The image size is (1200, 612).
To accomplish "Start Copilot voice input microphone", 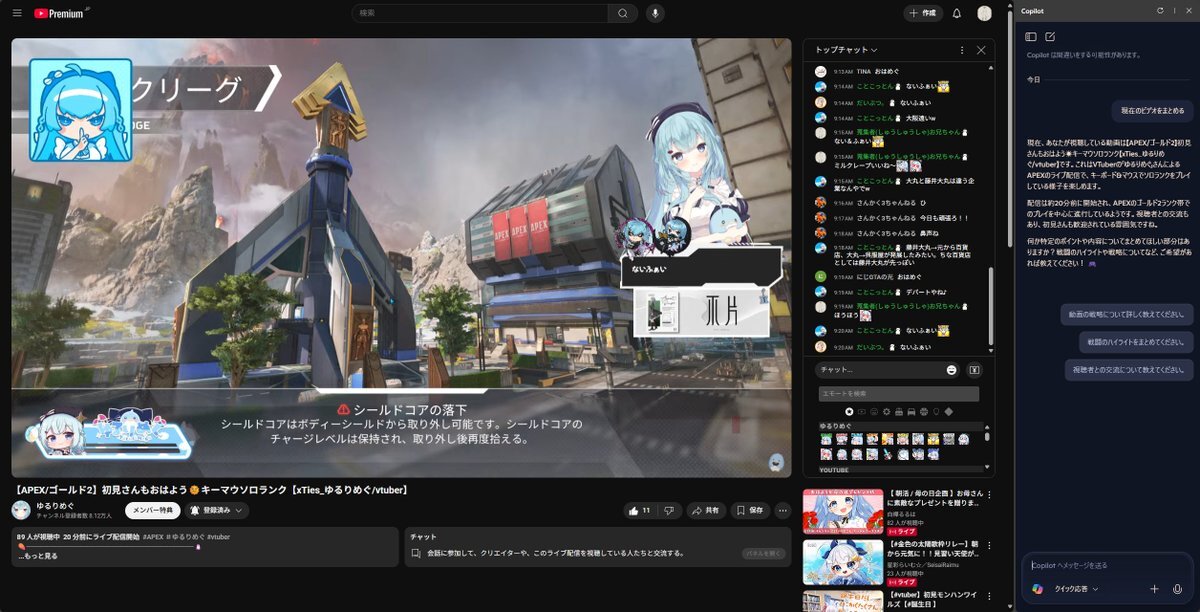I will [1177, 589].
